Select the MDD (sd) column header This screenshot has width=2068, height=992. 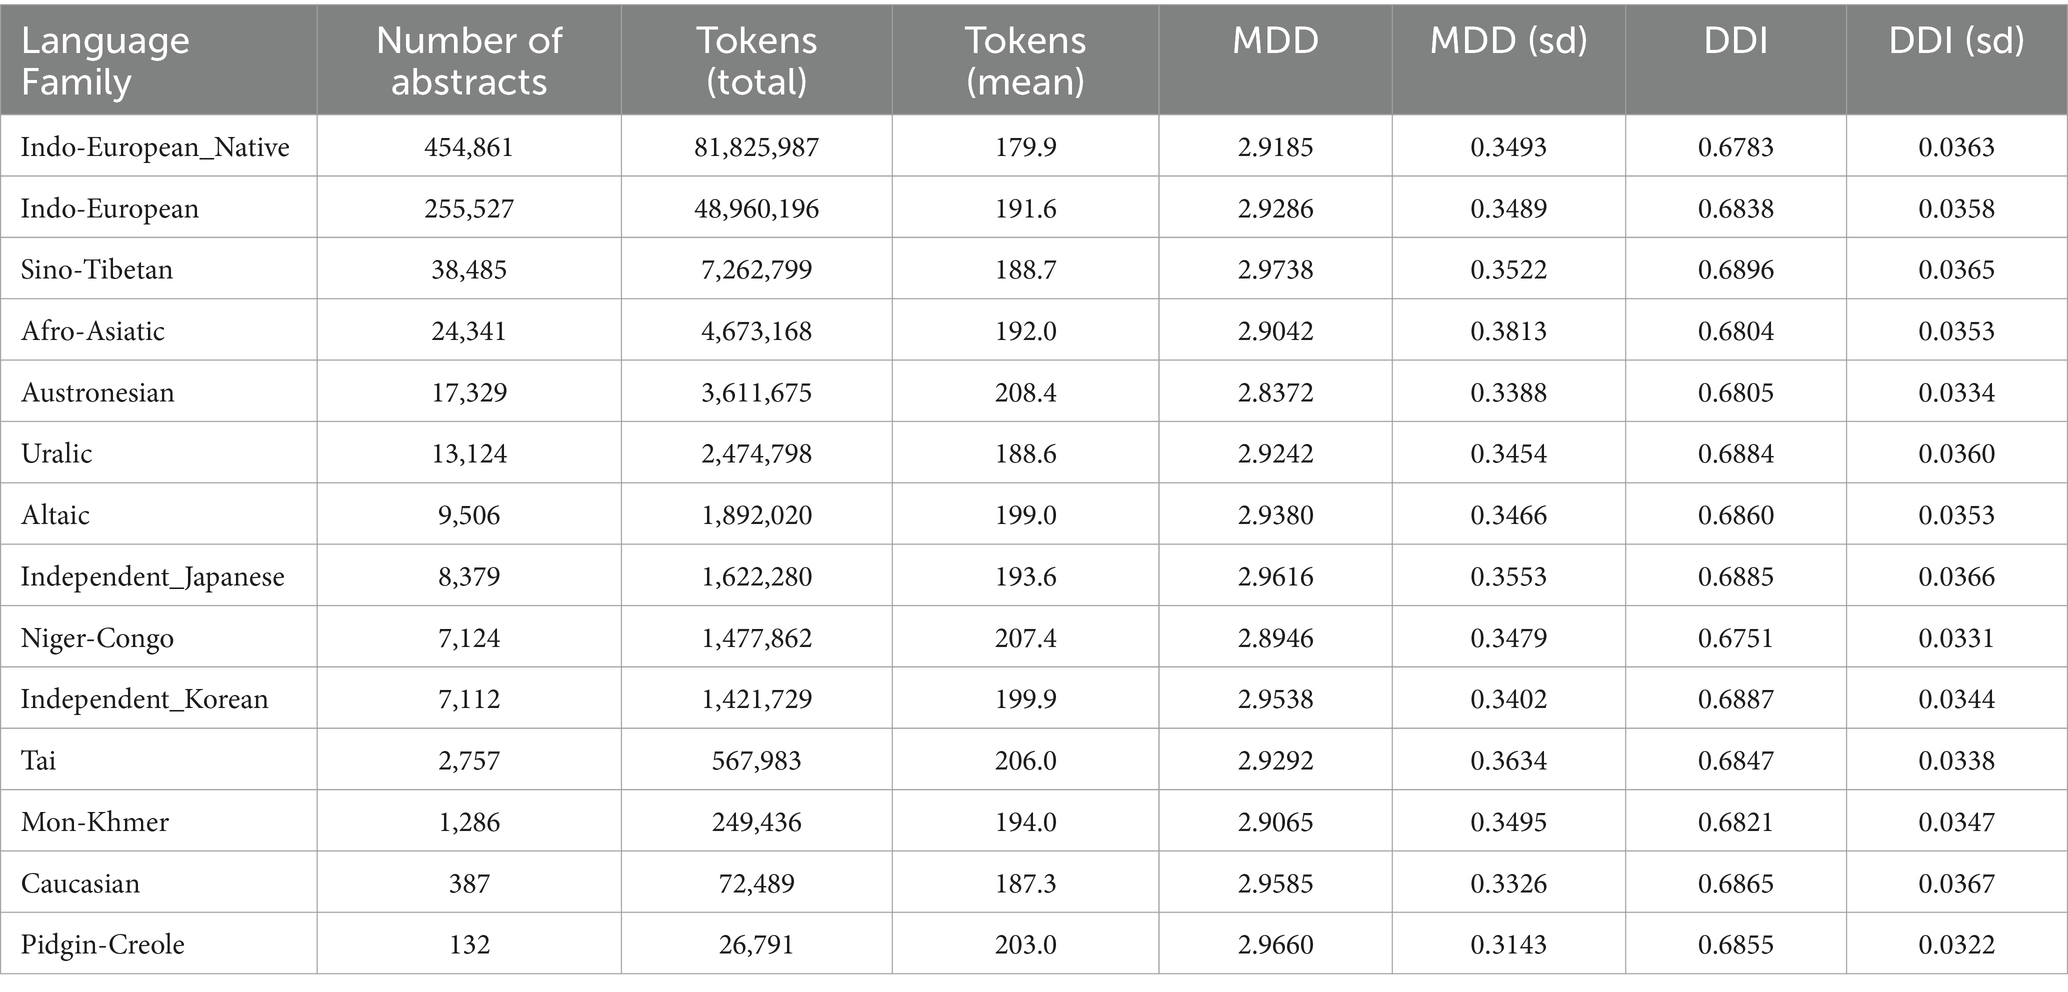(x=1508, y=40)
